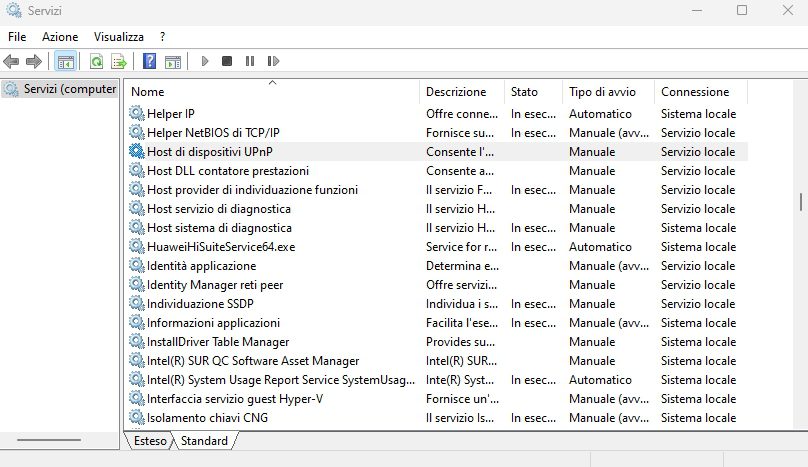This screenshot has height=467, width=808.
Task: Select Informazioni applicazioni service name
Action: pyautogui.click(x=213, y=323)
